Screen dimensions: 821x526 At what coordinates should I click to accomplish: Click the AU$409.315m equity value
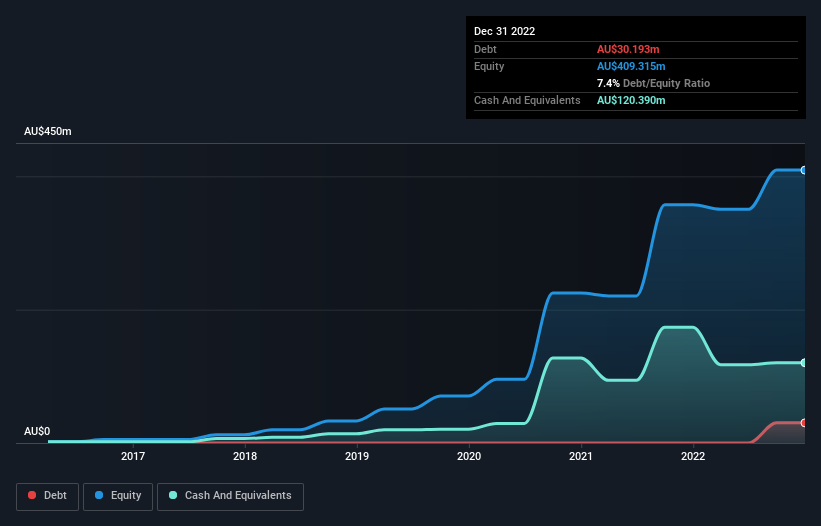[x=631, y=66]
